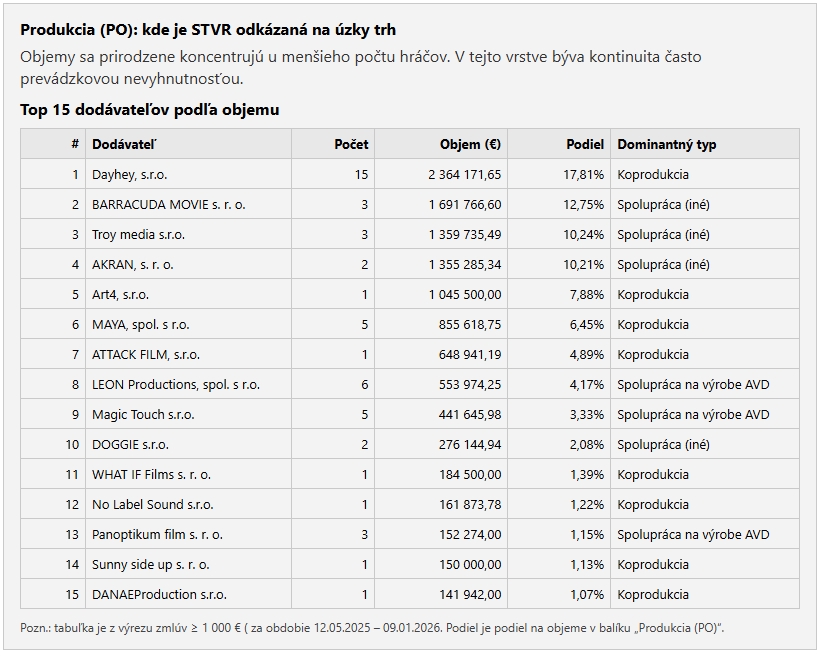This screenshot has width=819, height=661.
Task: Click the Troy media s.r.o. row name
Action: click(x=138, y=234)
